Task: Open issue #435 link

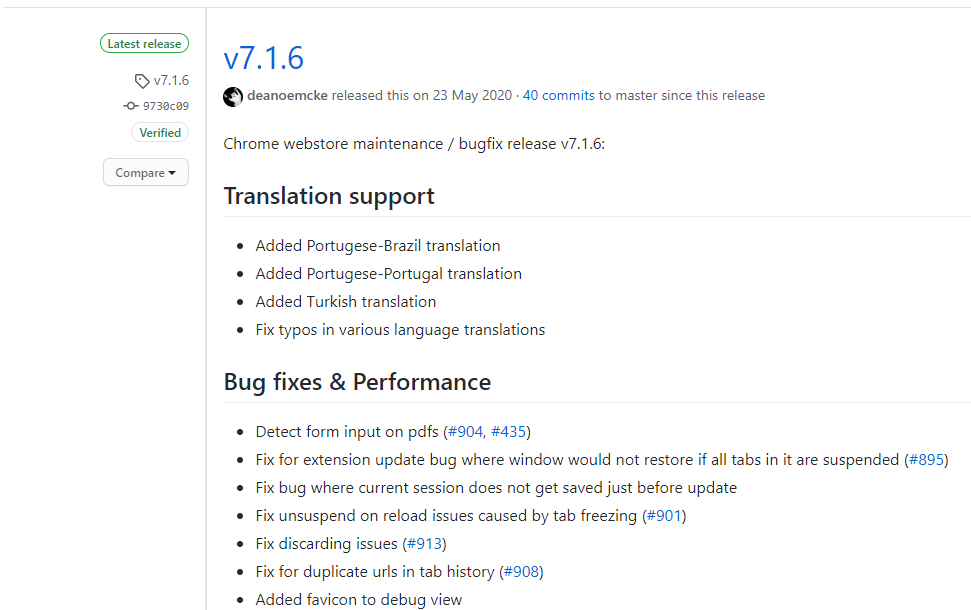Action: click(508, 432)
